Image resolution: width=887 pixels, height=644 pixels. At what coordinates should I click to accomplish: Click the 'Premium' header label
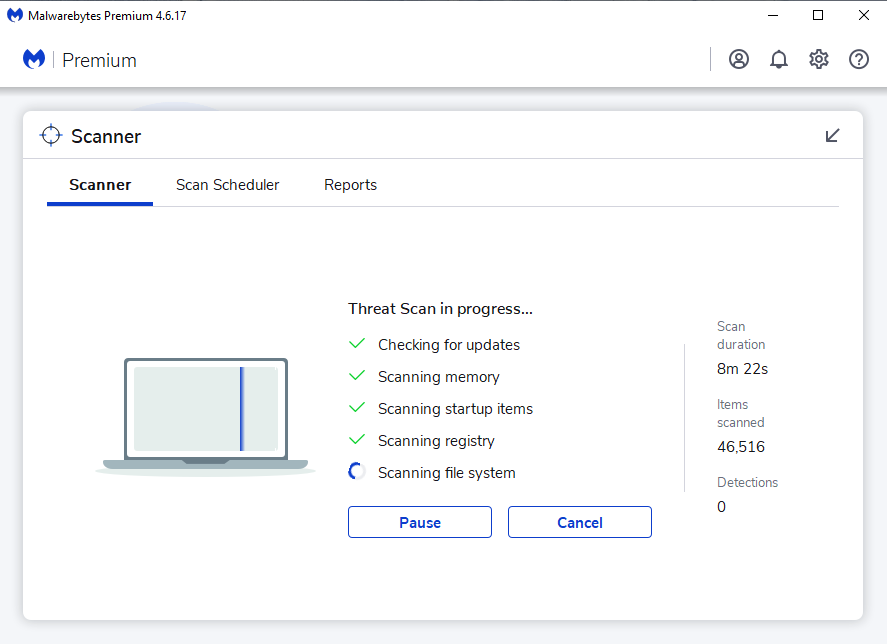pos(99,60)
